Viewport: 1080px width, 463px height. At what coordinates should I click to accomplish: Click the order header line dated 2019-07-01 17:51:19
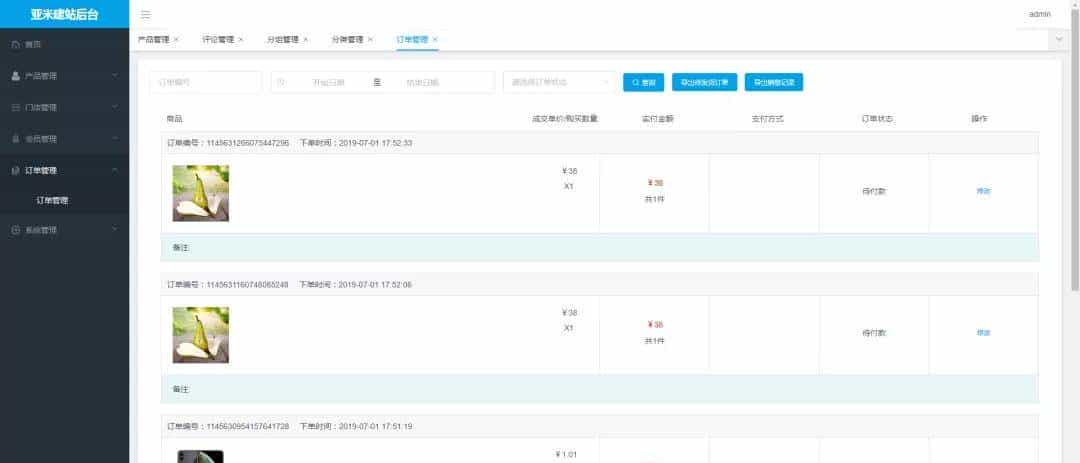[x=599, y=426]
